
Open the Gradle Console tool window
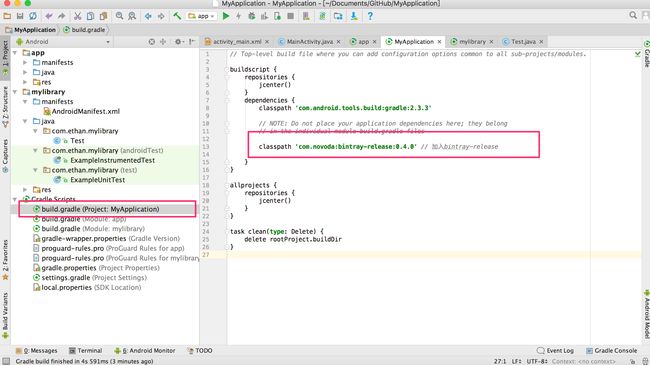611,350
